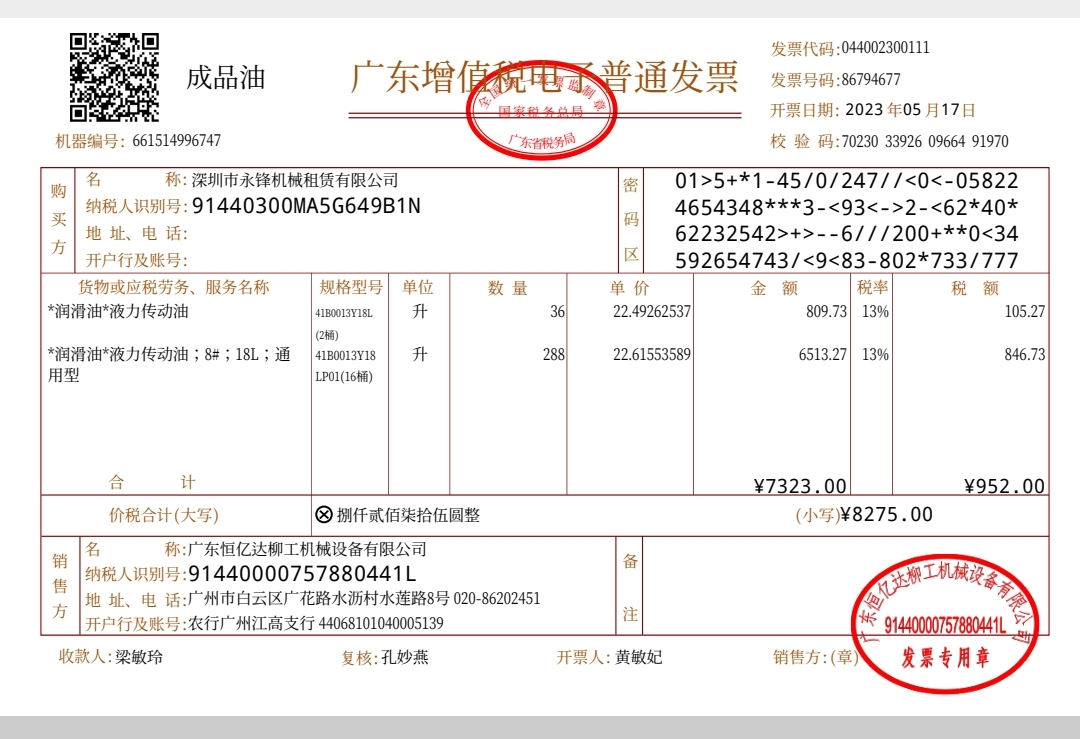Click the check code 70230 33926 09664 91970
The height and width of the screenshot is (739, 1080).
(924, 142)
